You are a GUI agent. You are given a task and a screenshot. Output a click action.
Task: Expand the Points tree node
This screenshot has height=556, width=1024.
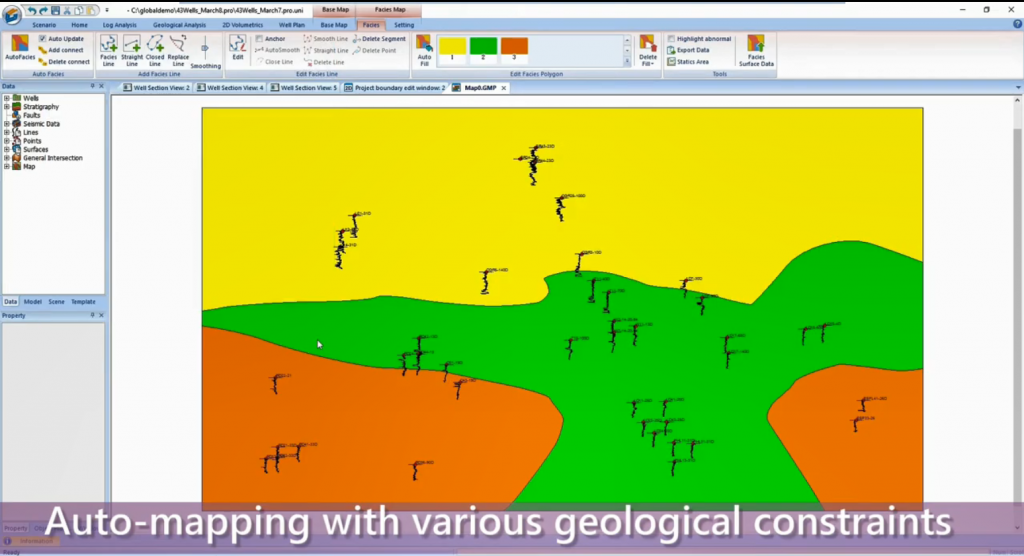(x=7, y=140)
